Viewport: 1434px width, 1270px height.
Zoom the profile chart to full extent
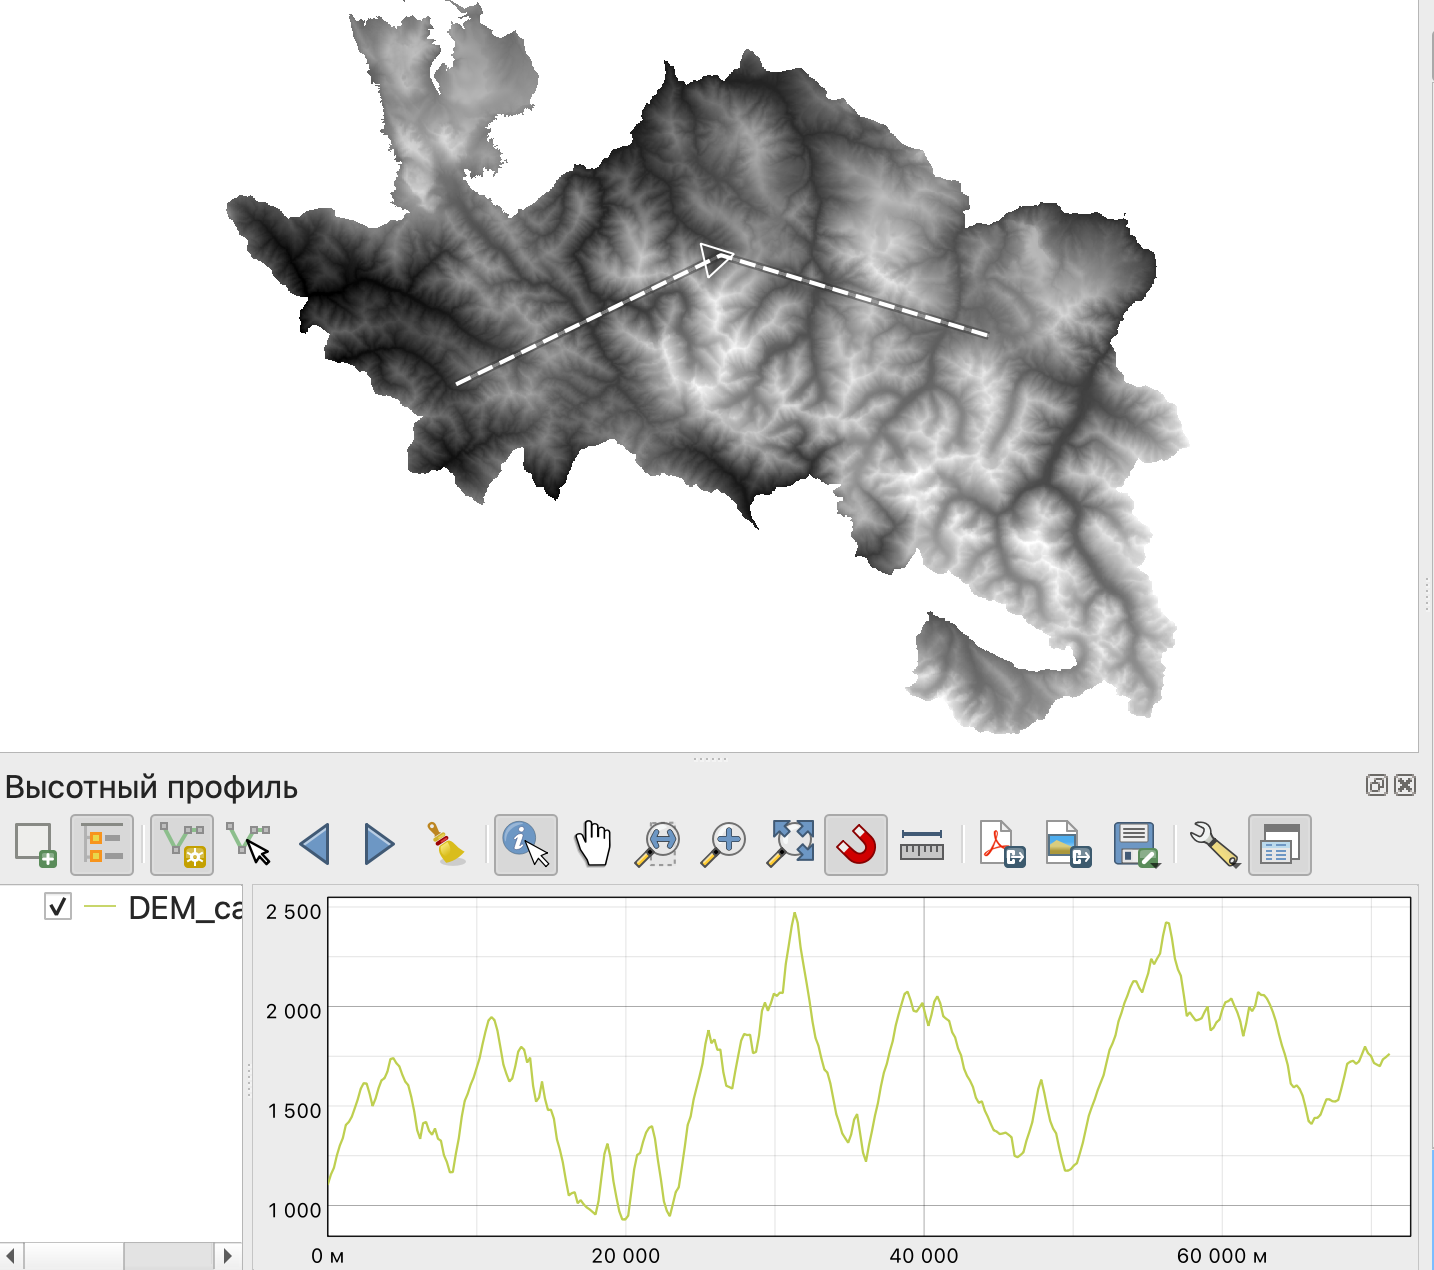pyautogui.click(x=790, y=845)
